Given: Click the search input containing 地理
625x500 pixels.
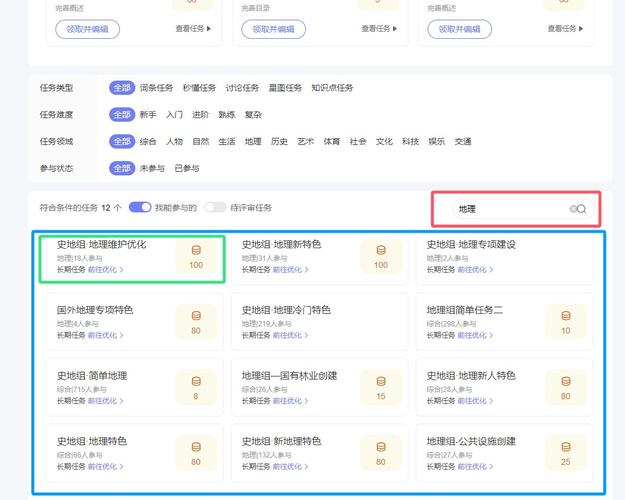Looking at the screenshot, I should (521, 209).
